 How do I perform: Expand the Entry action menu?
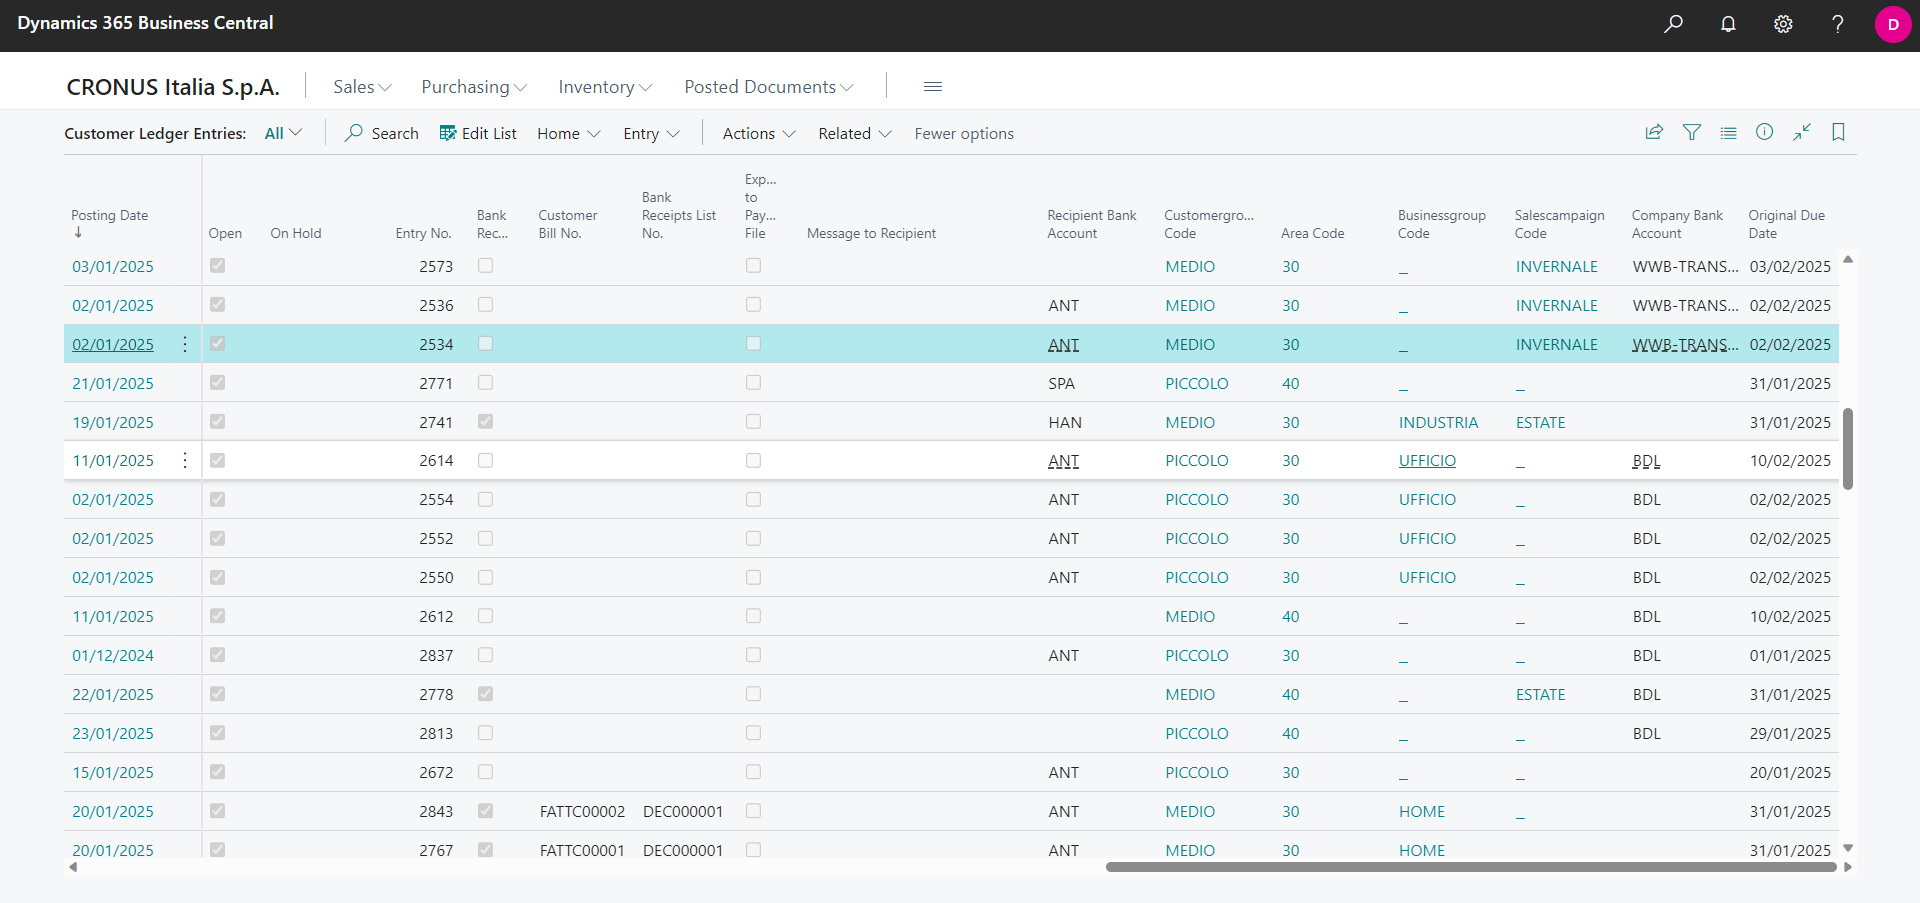coord(651,133)
